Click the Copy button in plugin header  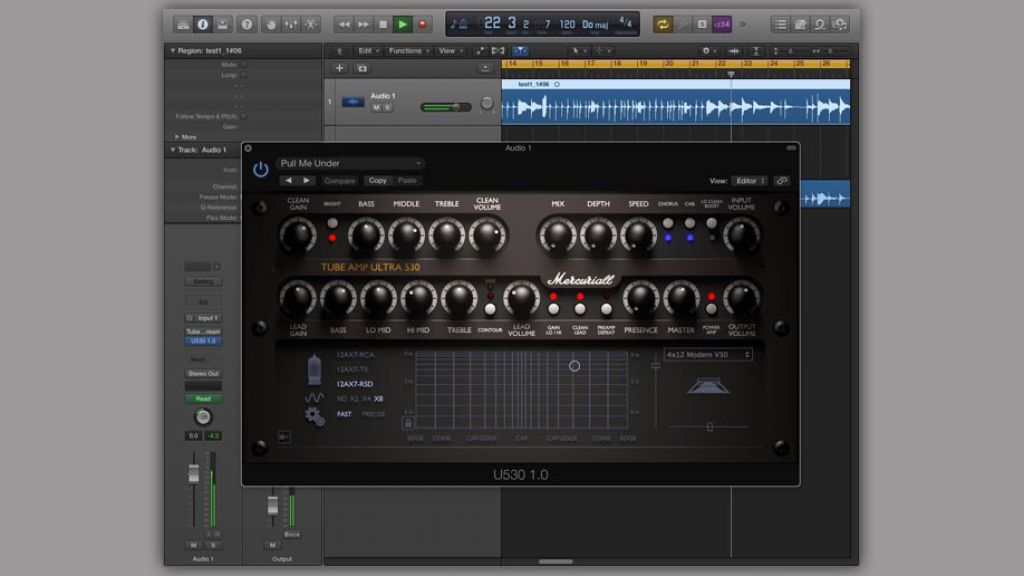377,181
